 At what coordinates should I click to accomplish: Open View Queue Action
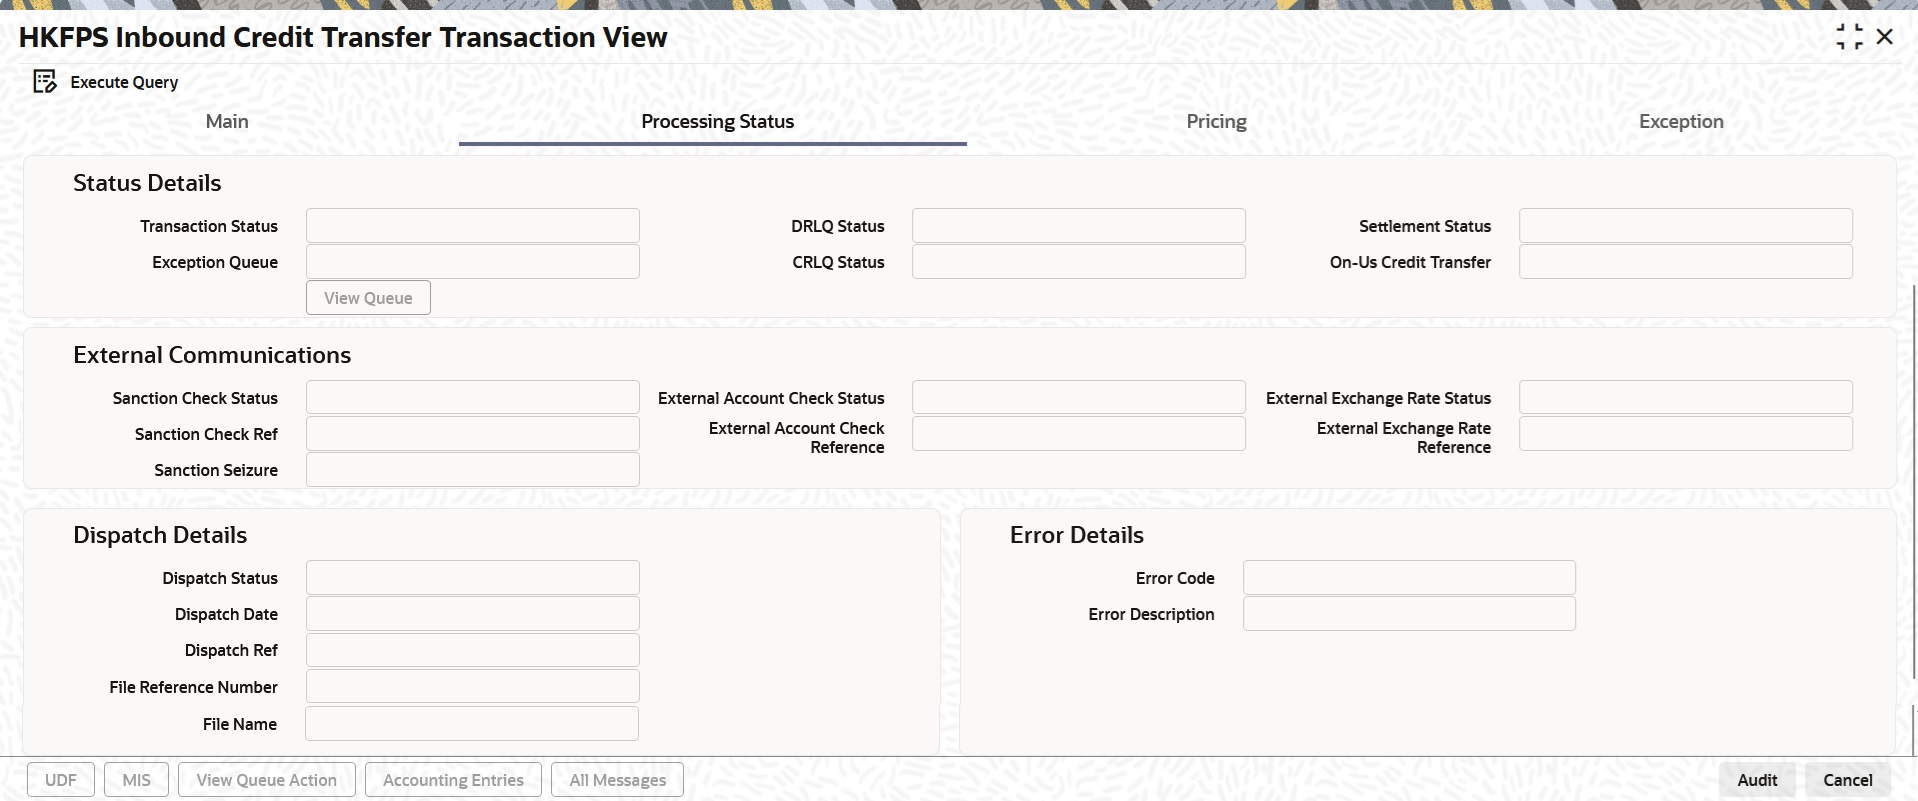266,780
